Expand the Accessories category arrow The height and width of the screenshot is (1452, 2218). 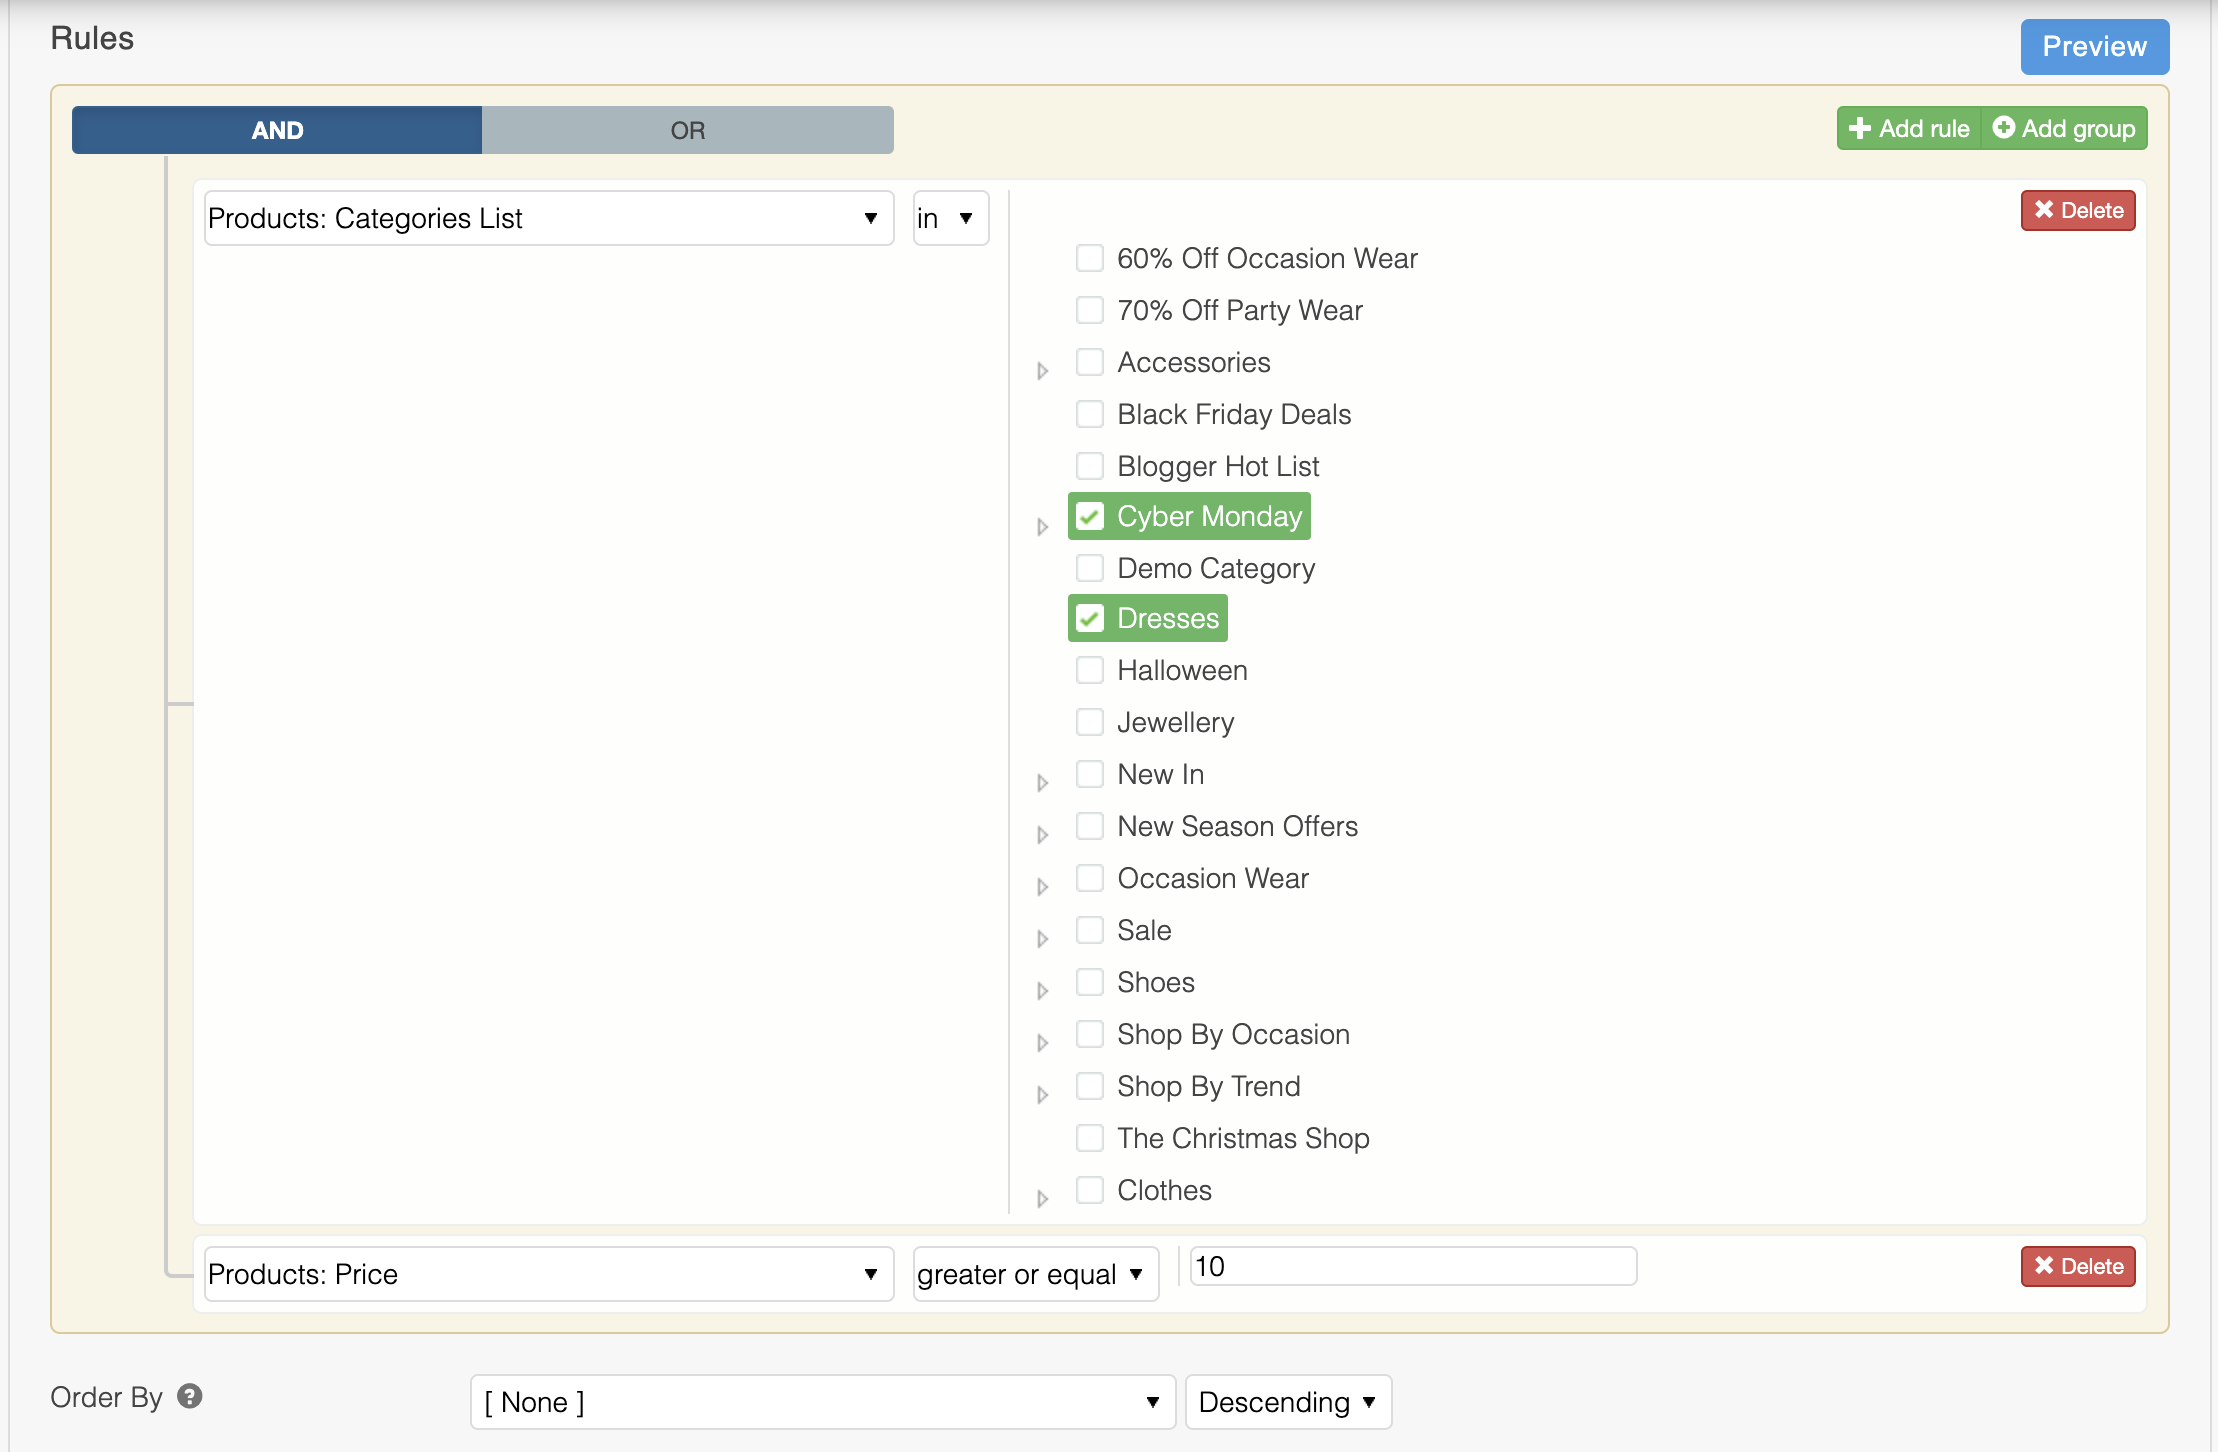[x=1042, y=371]
